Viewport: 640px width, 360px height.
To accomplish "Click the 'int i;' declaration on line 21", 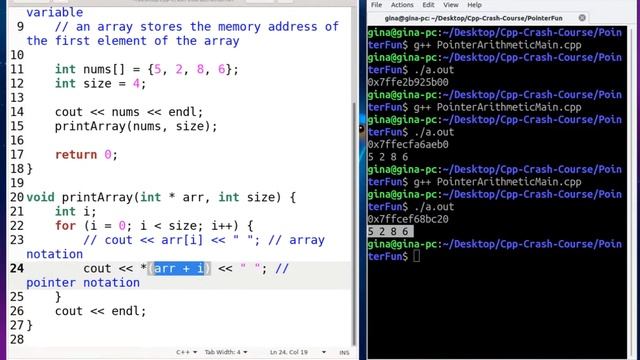I will click(76, 211).
